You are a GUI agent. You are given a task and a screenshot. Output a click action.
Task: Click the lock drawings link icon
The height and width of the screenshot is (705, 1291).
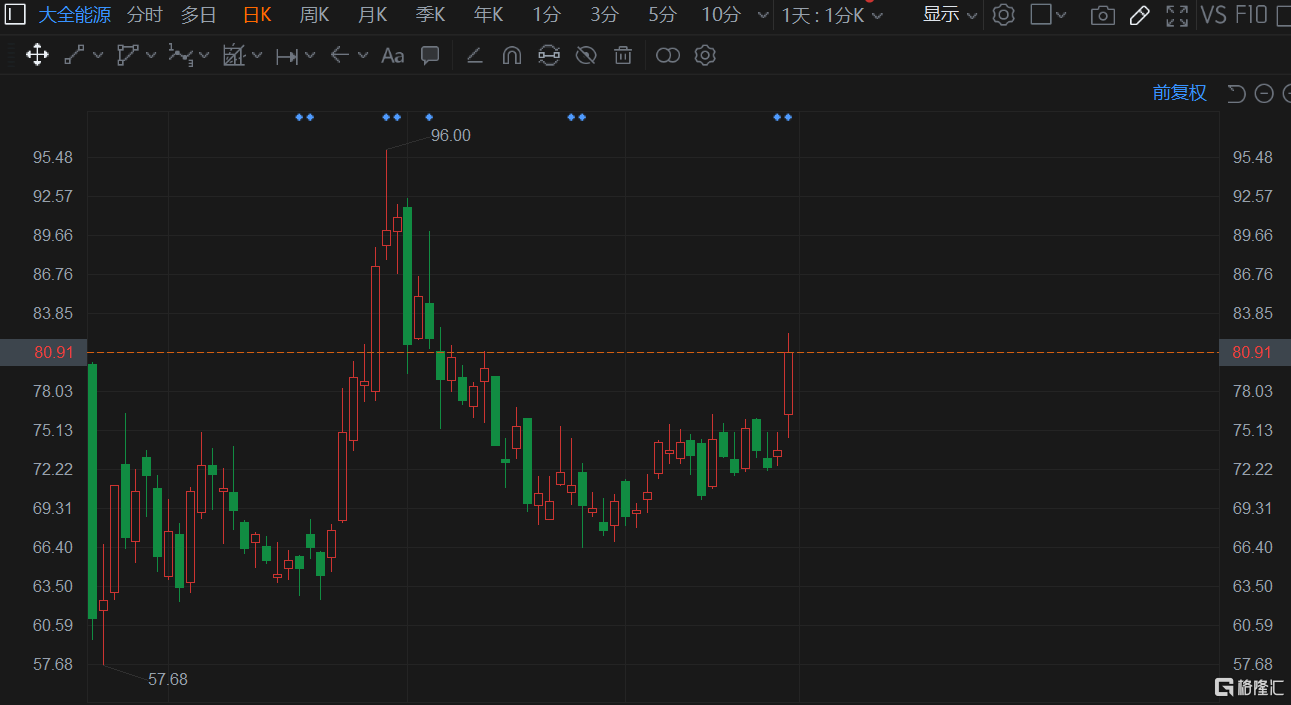pyautogui.click(x=548, y=56)
